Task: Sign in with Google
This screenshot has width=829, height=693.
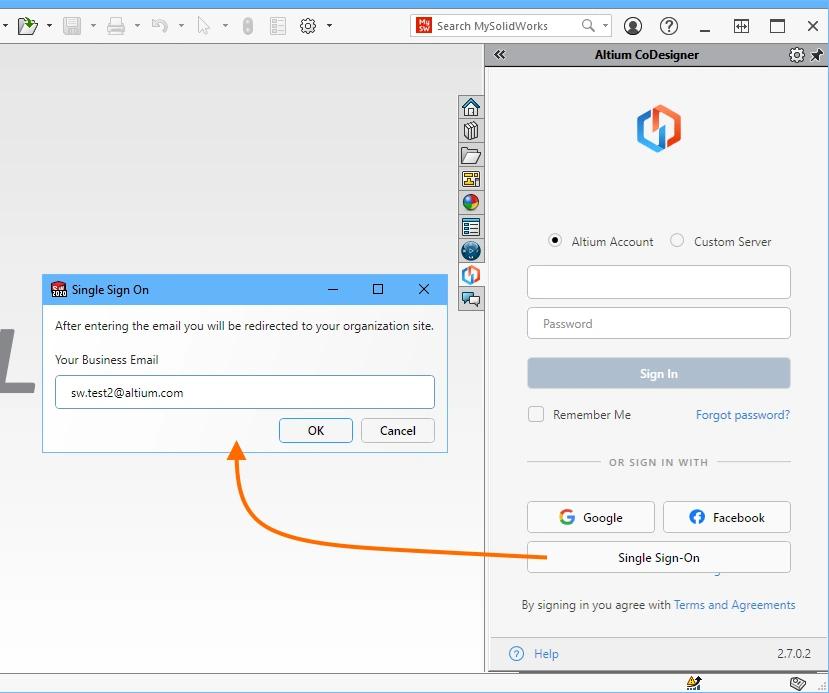Action: tap(590, 517)
